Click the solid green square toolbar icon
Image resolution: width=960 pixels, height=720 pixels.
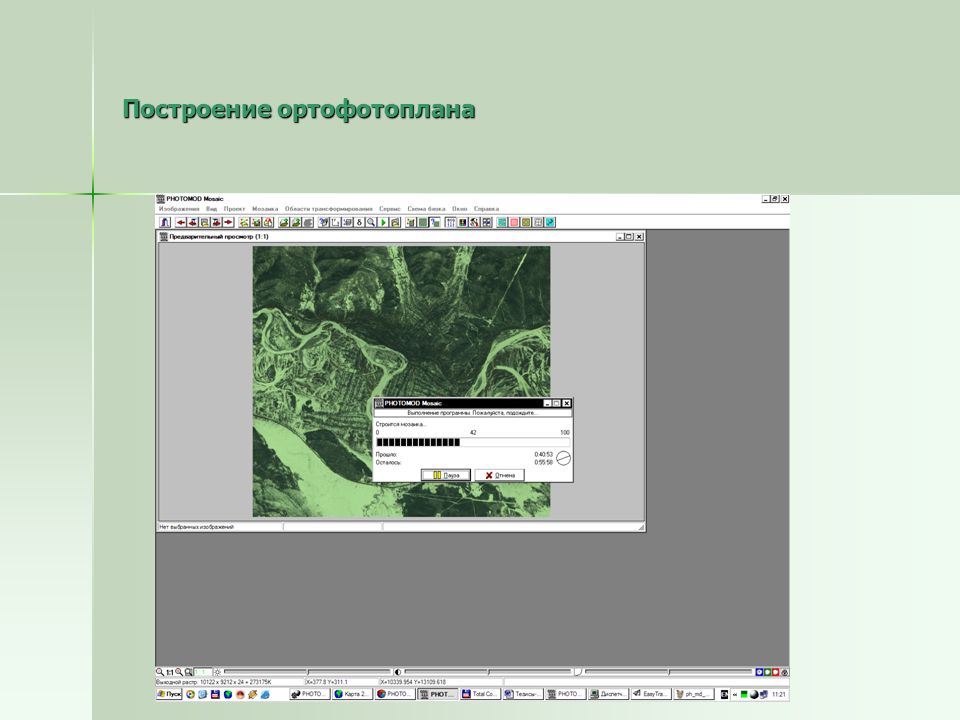[x=422, y=222]
